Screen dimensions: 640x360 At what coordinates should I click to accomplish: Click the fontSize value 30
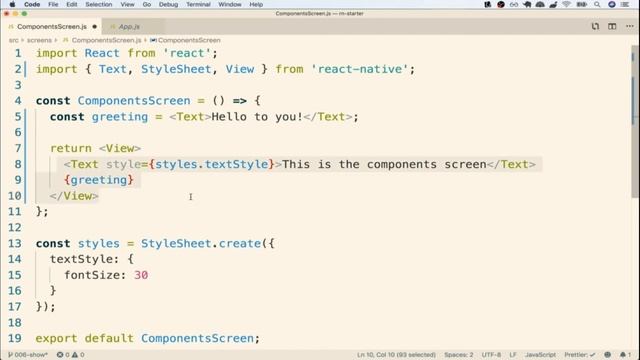[x=141, y=275]
